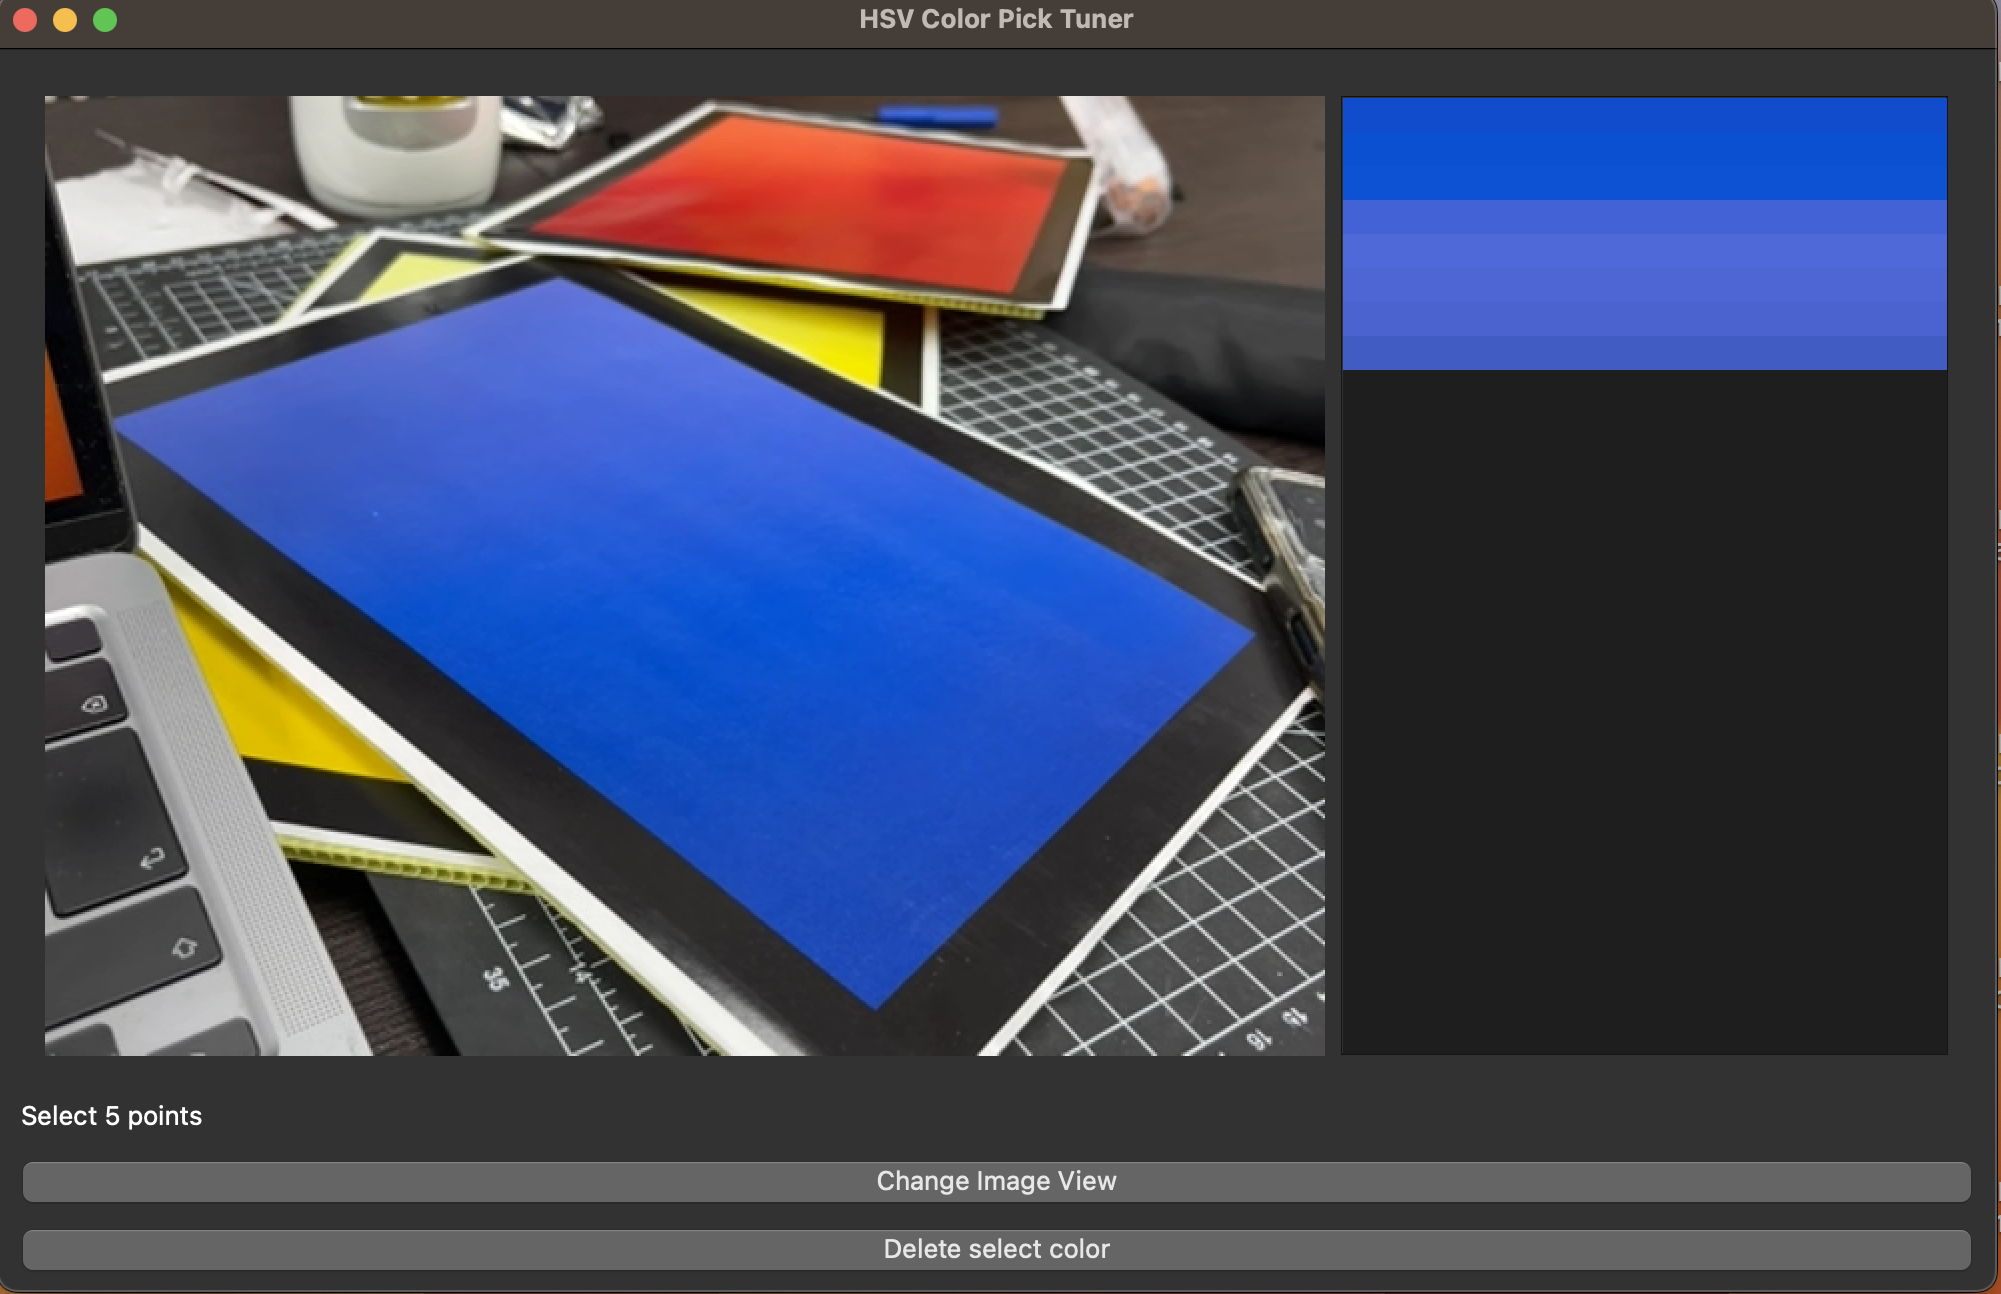Click the laptop's return key icon in image

152,858
